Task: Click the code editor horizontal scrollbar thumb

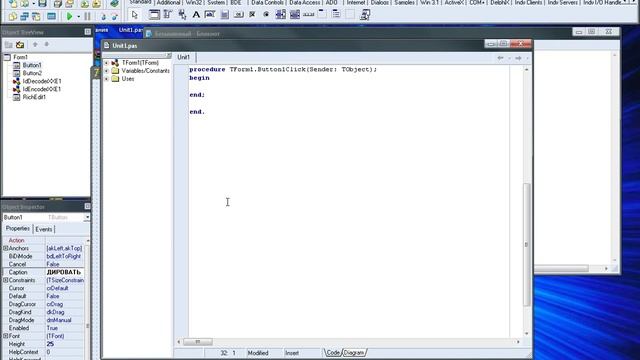Action: tap(198, 342)
